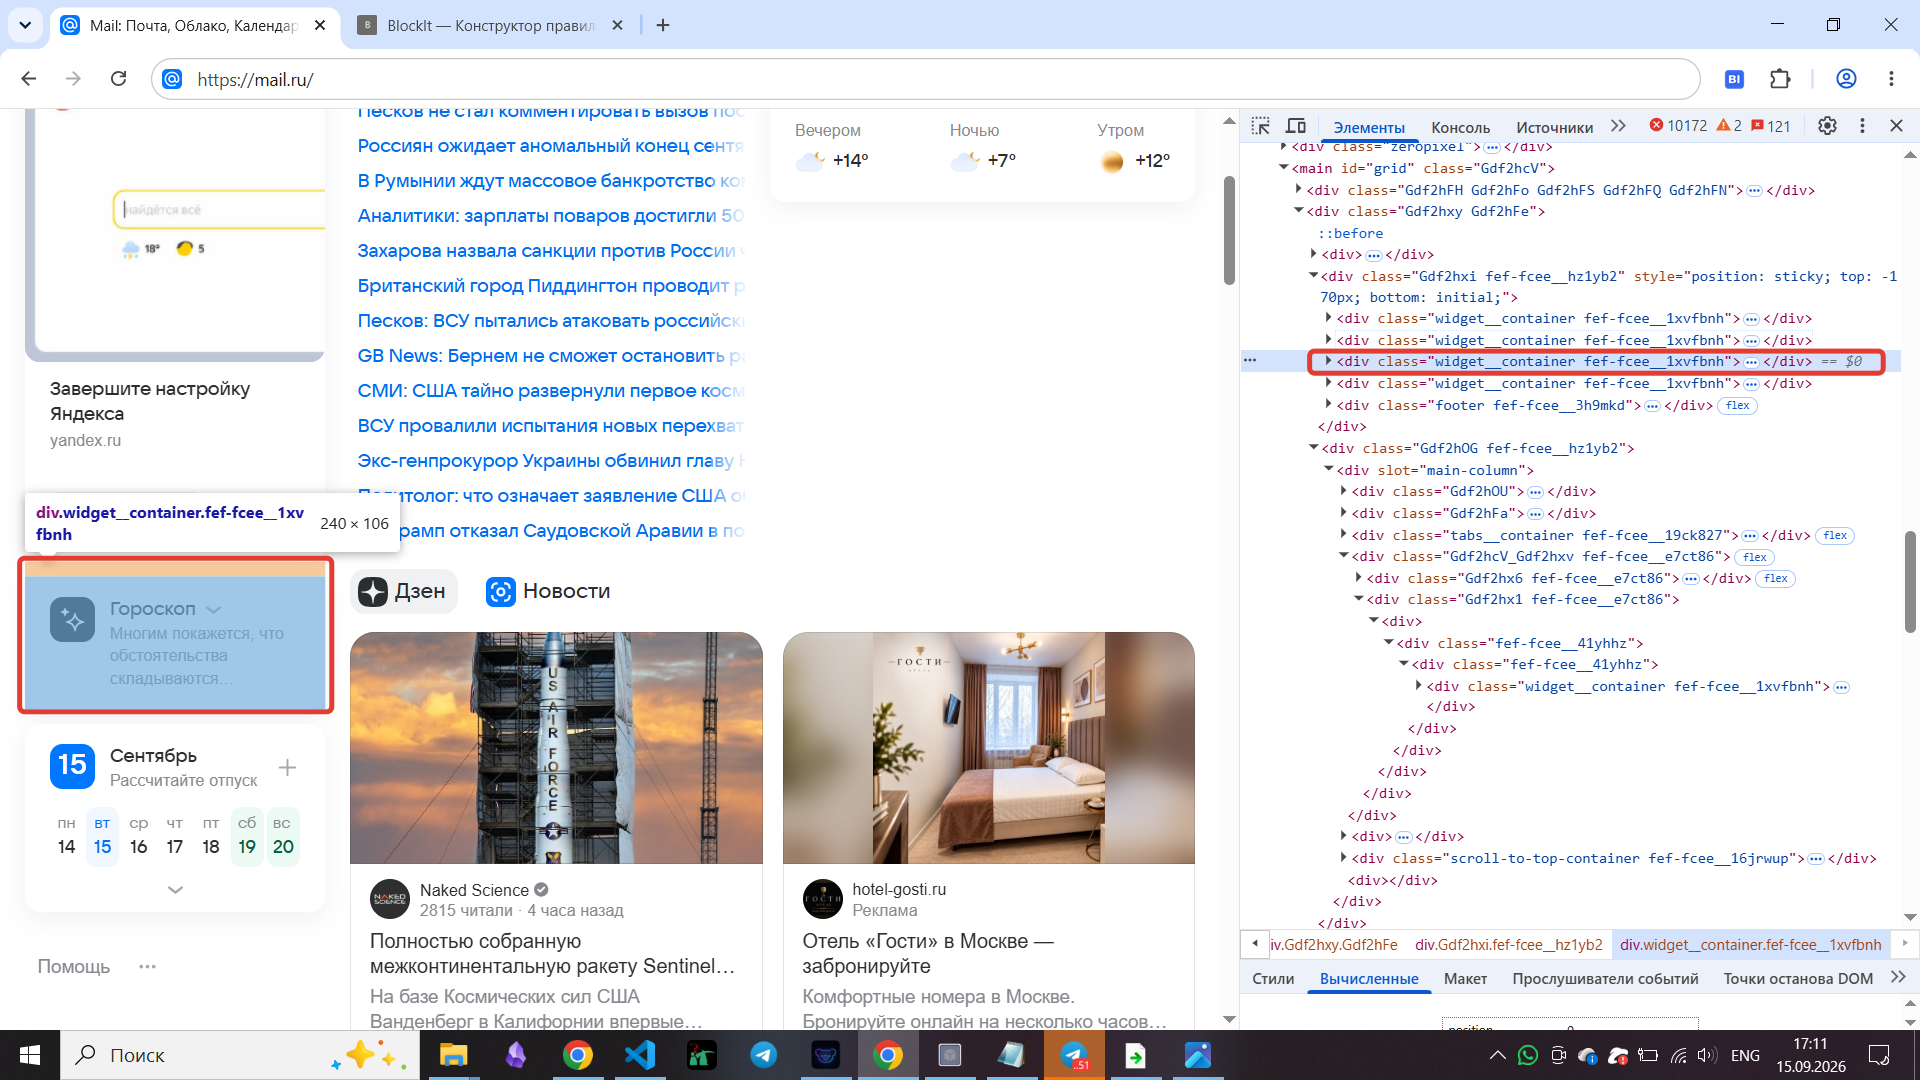Close the DevTools panel

(1896, 126)
